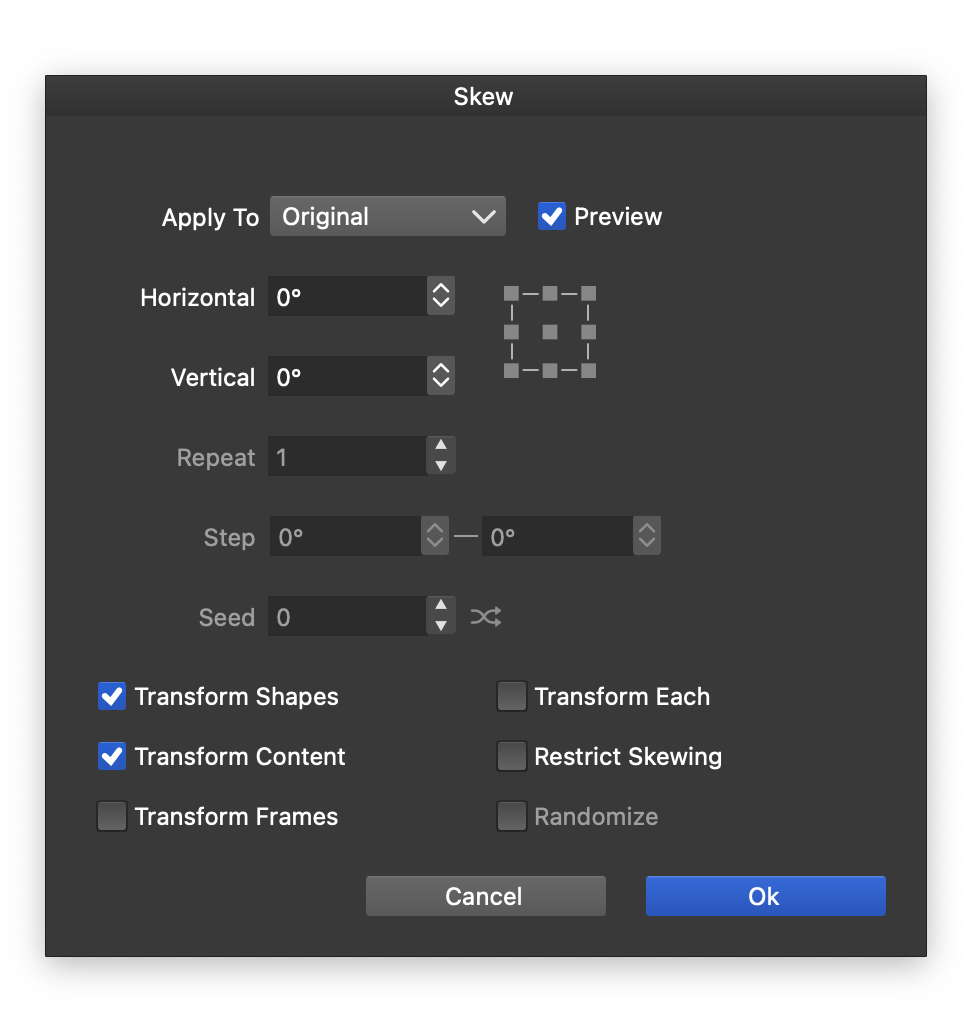Select bottom-right anchor point in reference grid
The width and height of the screenshot is (972, 1010).
[x=589, y=371]
